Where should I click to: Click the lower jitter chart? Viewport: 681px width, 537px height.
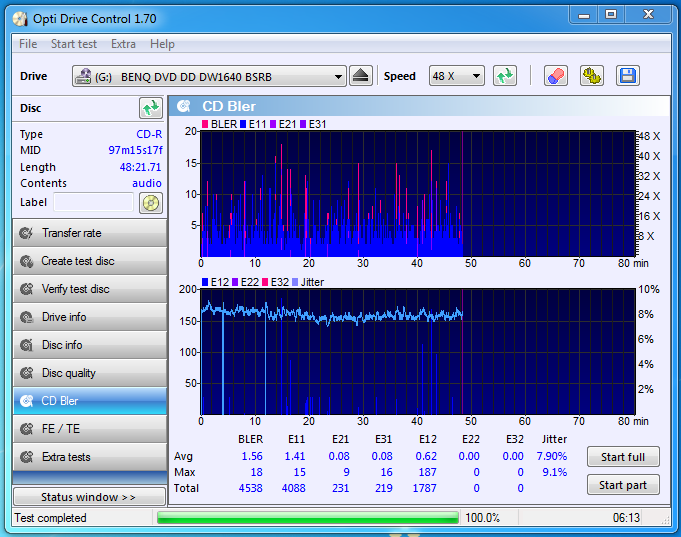coord(418,351)
